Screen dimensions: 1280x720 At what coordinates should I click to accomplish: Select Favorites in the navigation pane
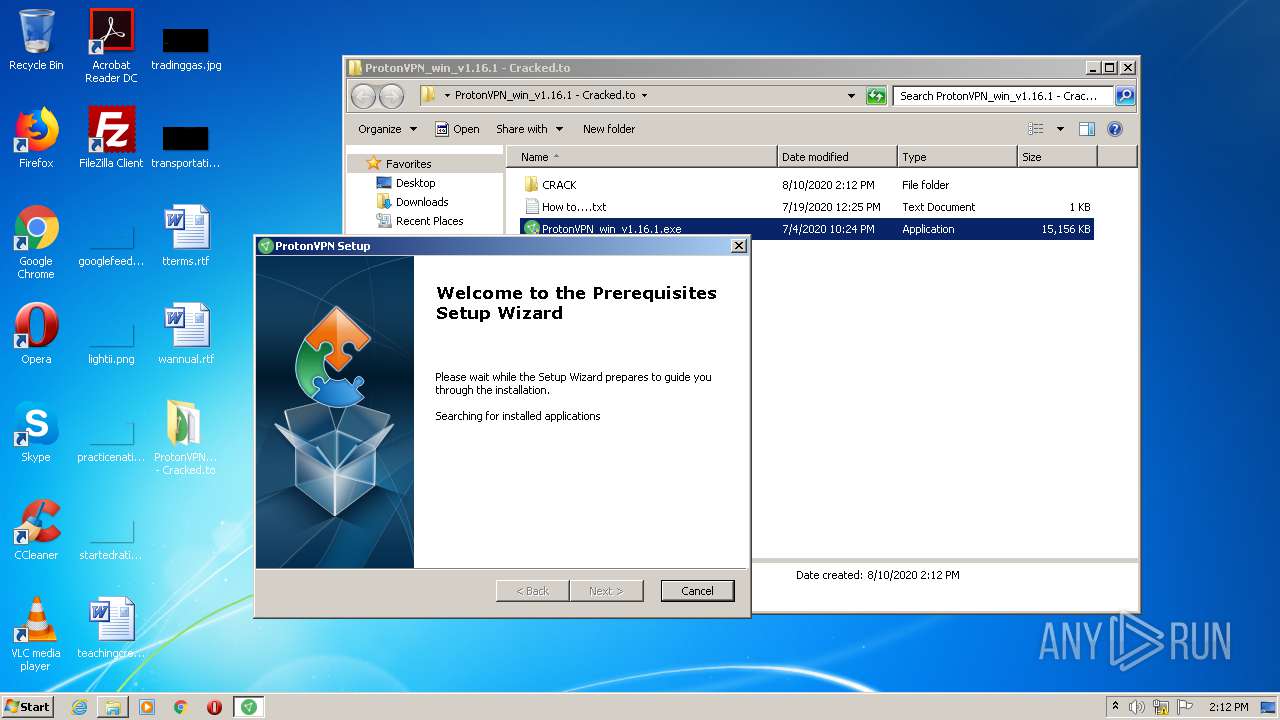[x=408, y=164]
